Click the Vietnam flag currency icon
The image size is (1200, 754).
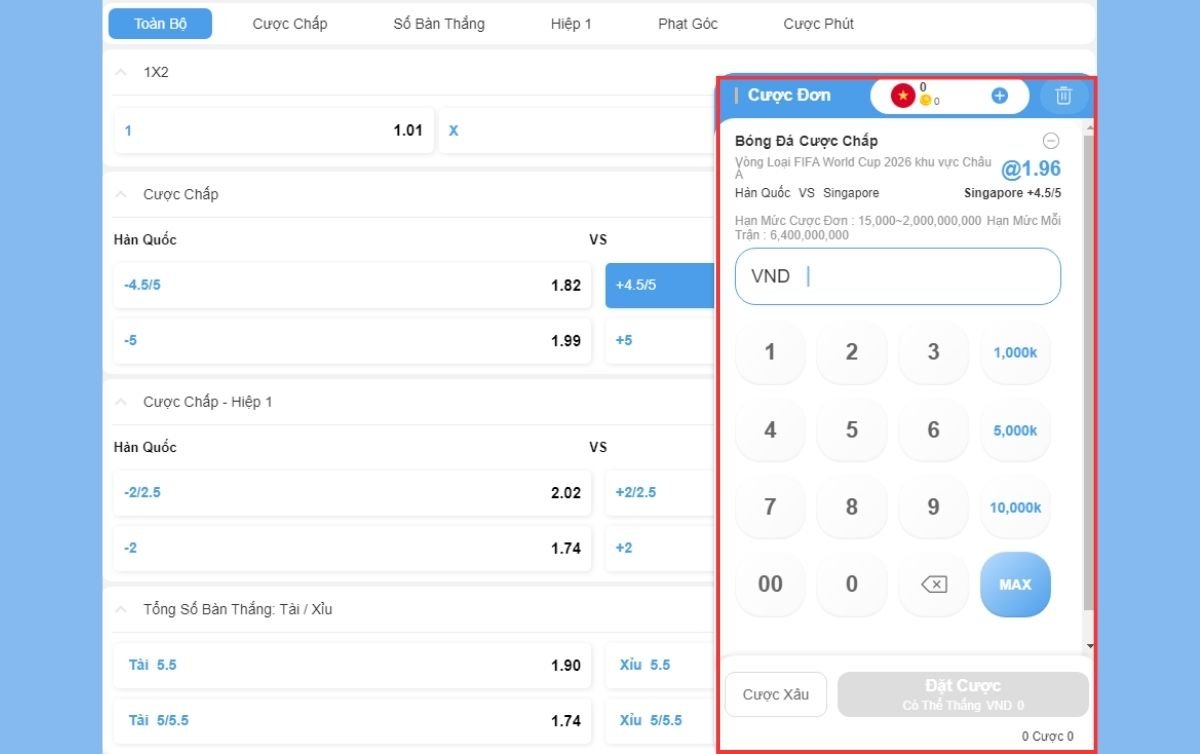tap(903, 96)
